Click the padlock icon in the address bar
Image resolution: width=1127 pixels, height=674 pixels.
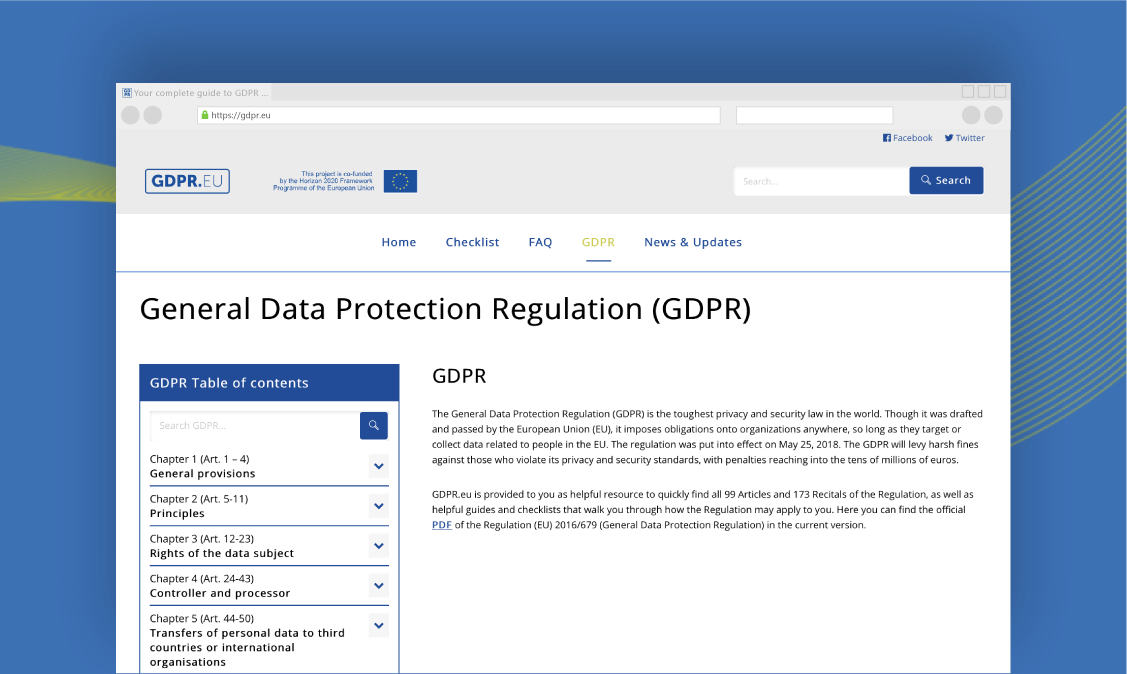click(207, 115)
